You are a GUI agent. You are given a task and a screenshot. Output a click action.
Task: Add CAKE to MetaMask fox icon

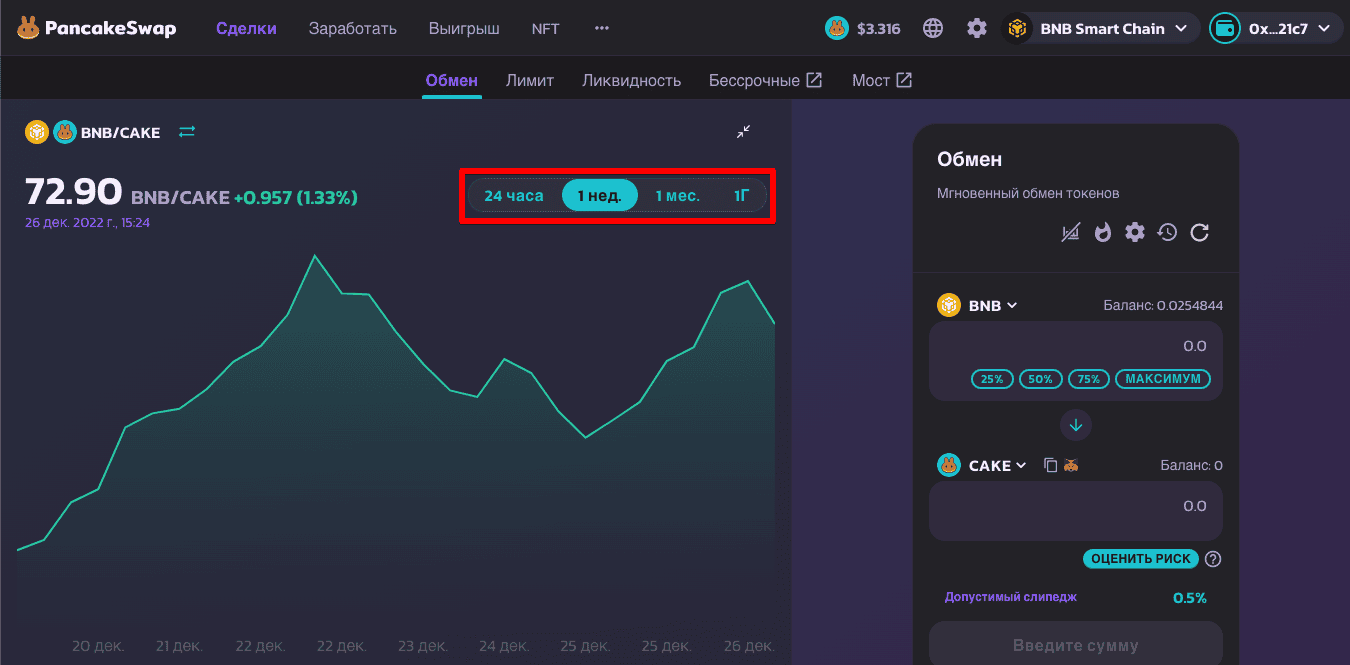[x=1071, y=465]
